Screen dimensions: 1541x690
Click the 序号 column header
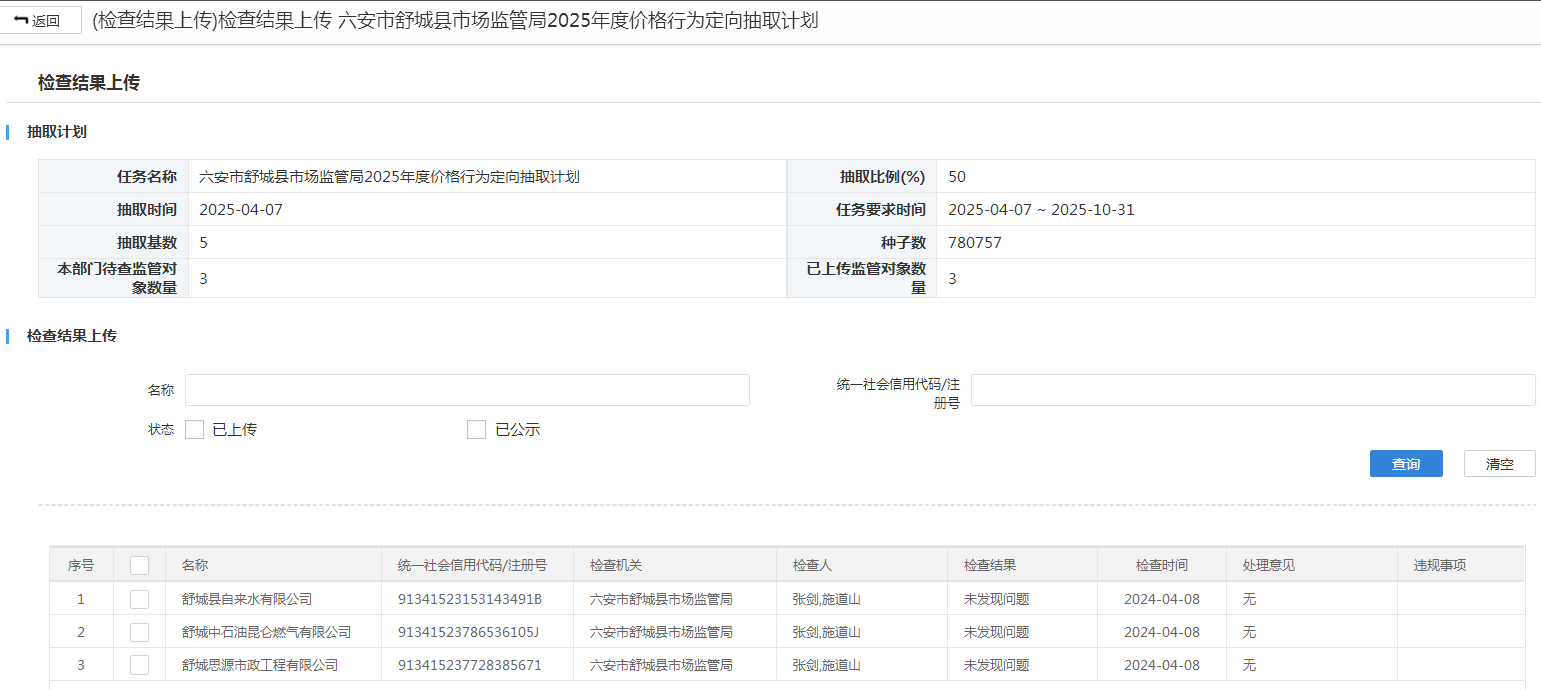pyautogui.click(x=81, y=565)
